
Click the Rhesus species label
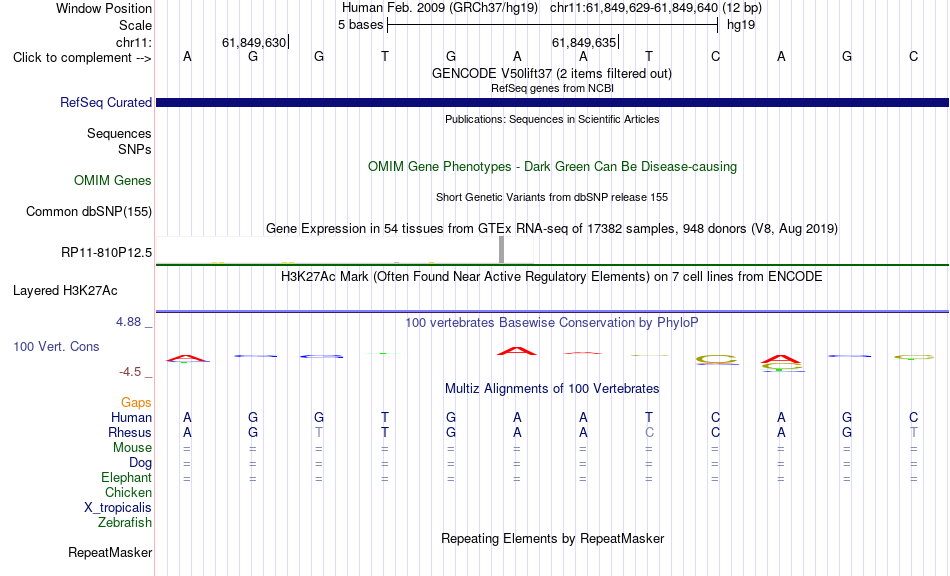[130, 432]
